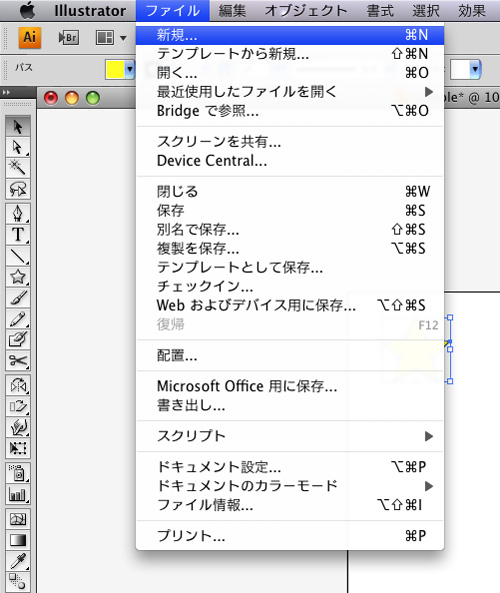
Task: Choose 別名で保存...
Action: click(x=290, y=229)
